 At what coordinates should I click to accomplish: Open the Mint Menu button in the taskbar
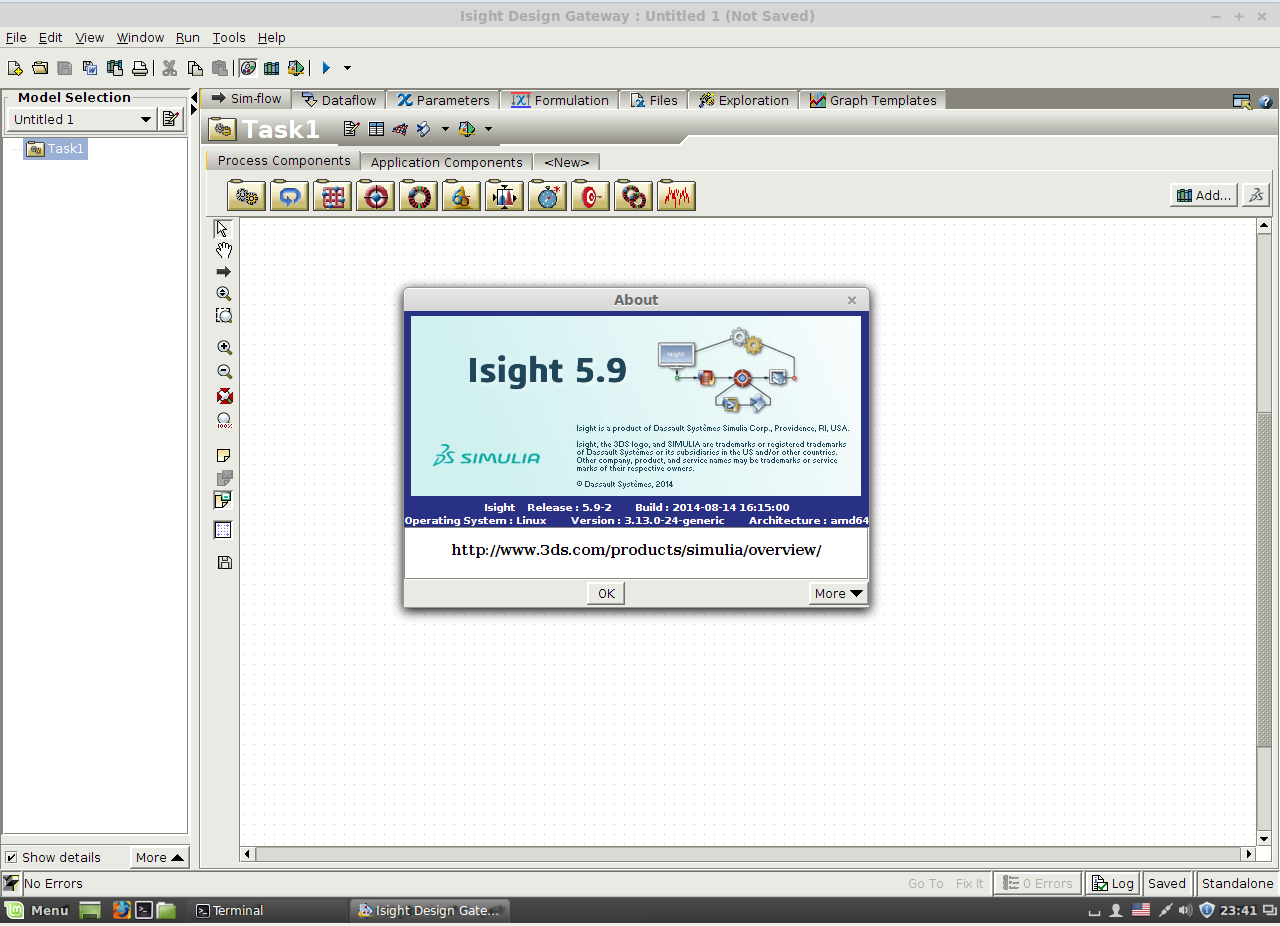[x=37, y=910]
